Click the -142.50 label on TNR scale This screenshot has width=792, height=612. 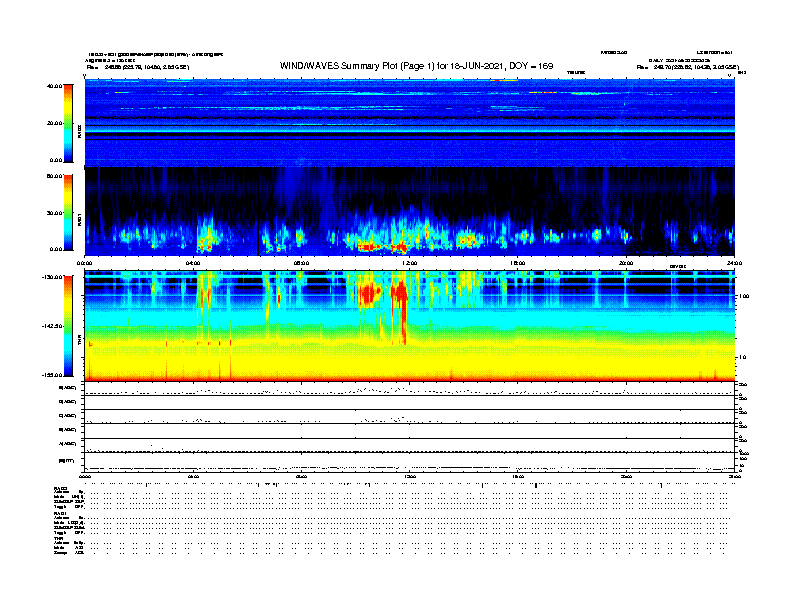point(52,327)
